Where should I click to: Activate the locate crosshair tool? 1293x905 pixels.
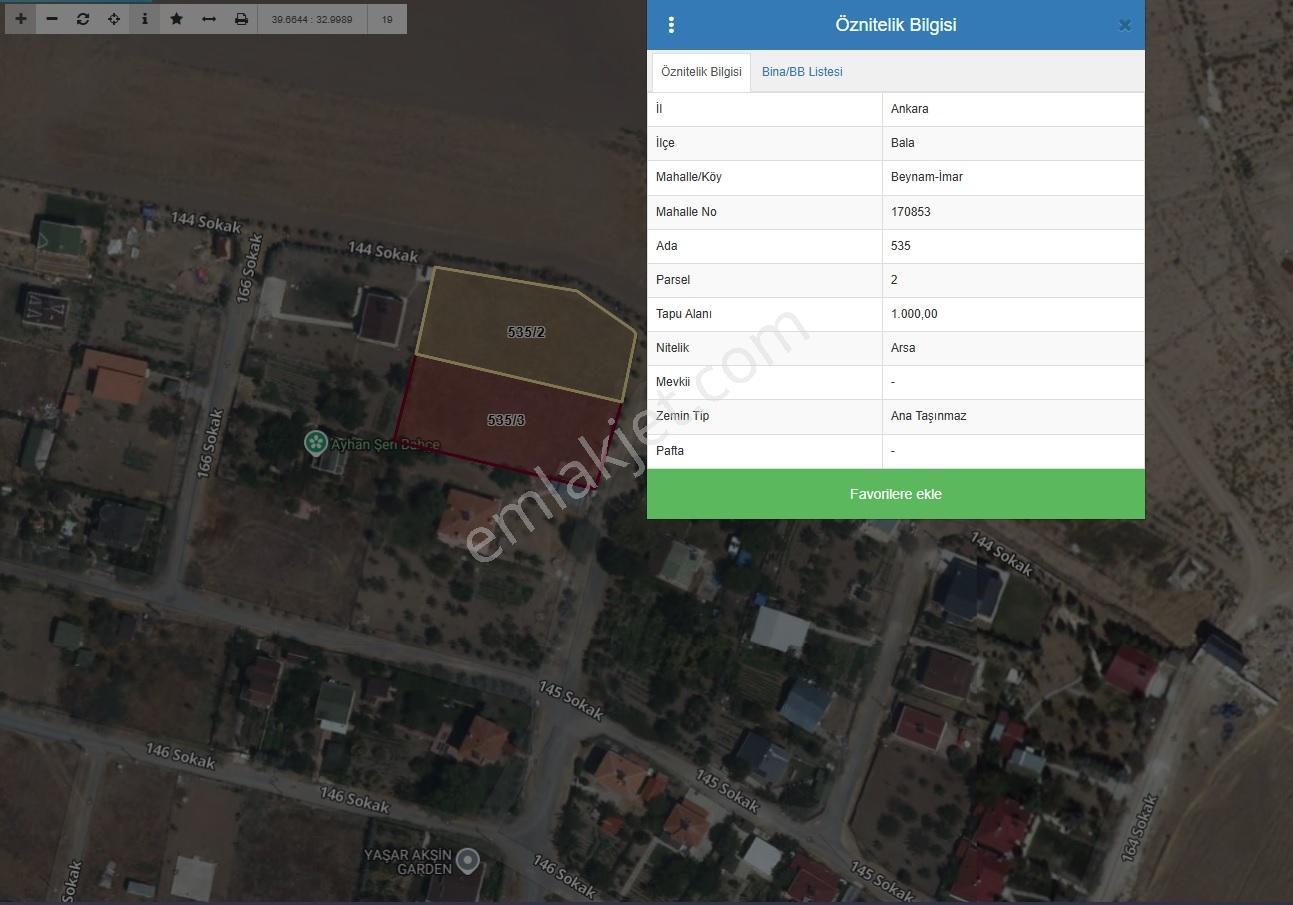point(114,19)
